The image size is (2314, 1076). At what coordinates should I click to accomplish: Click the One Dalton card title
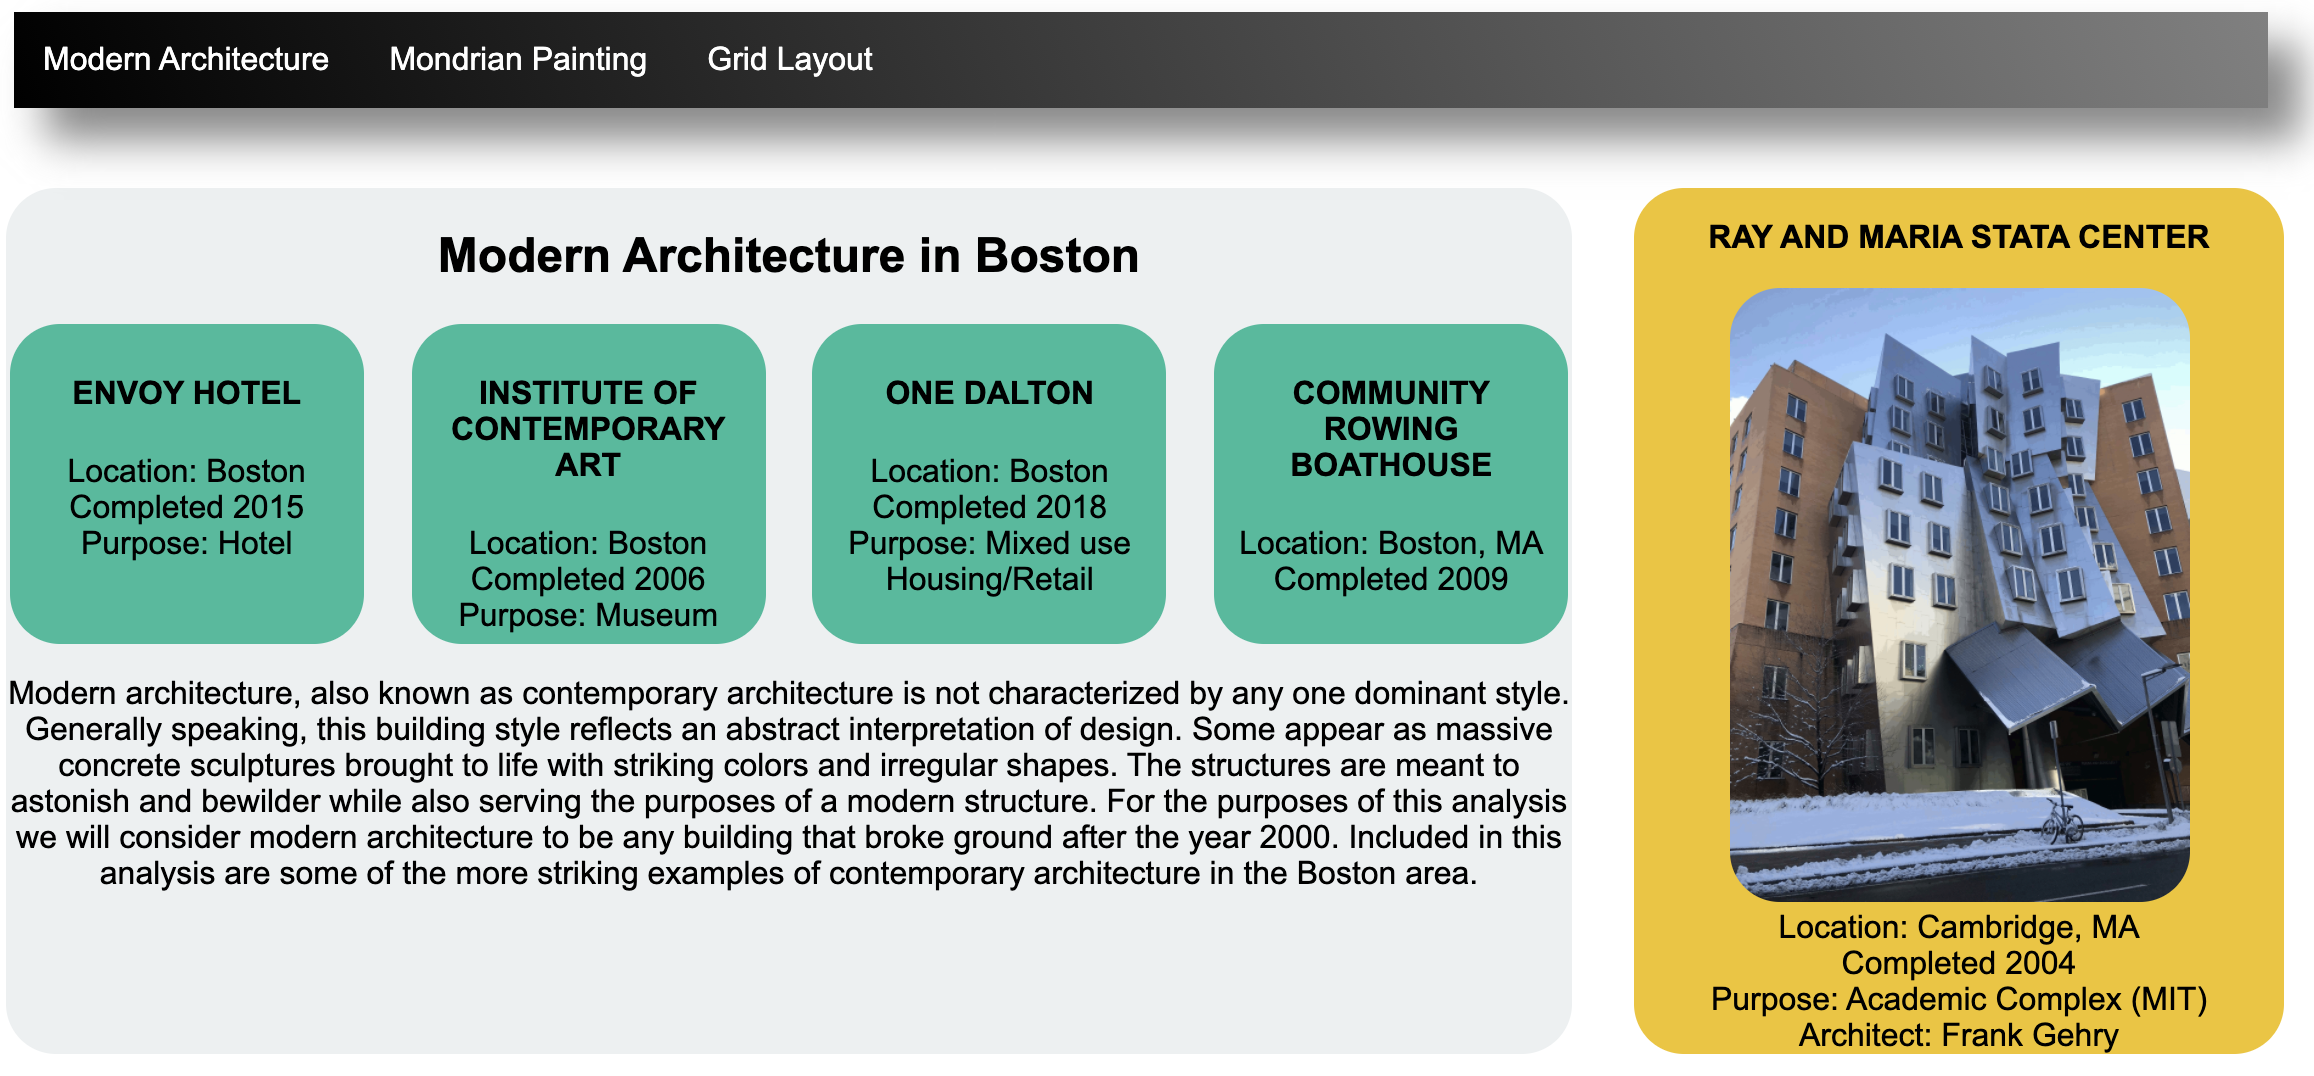989,392
